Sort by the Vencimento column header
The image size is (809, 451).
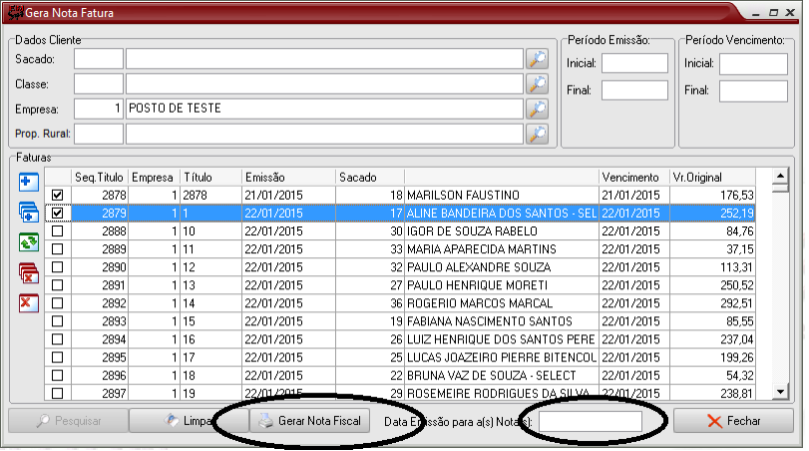(634, 178)
